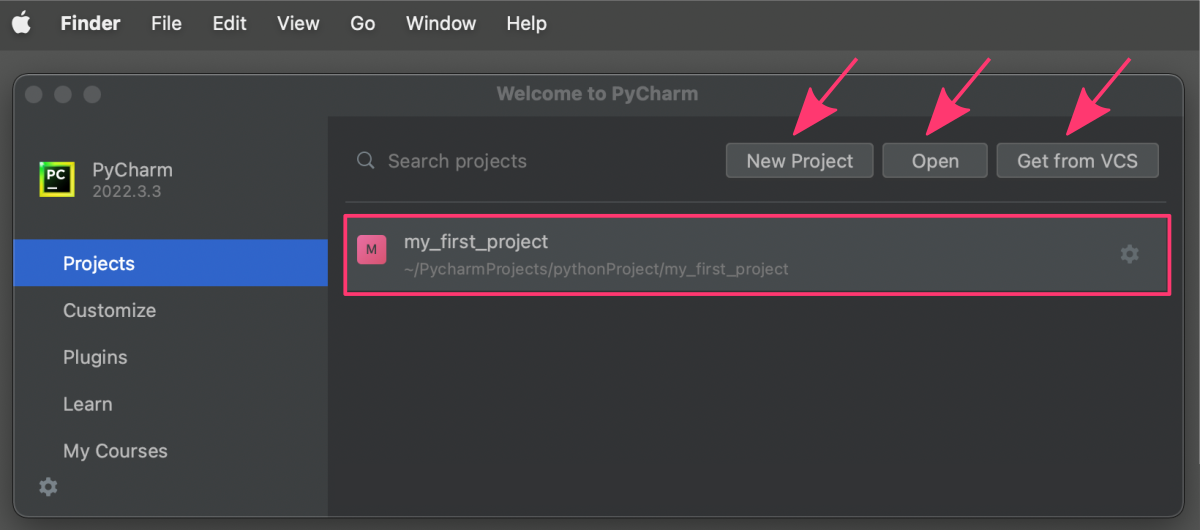Select the Projects tab

(99, 264)
